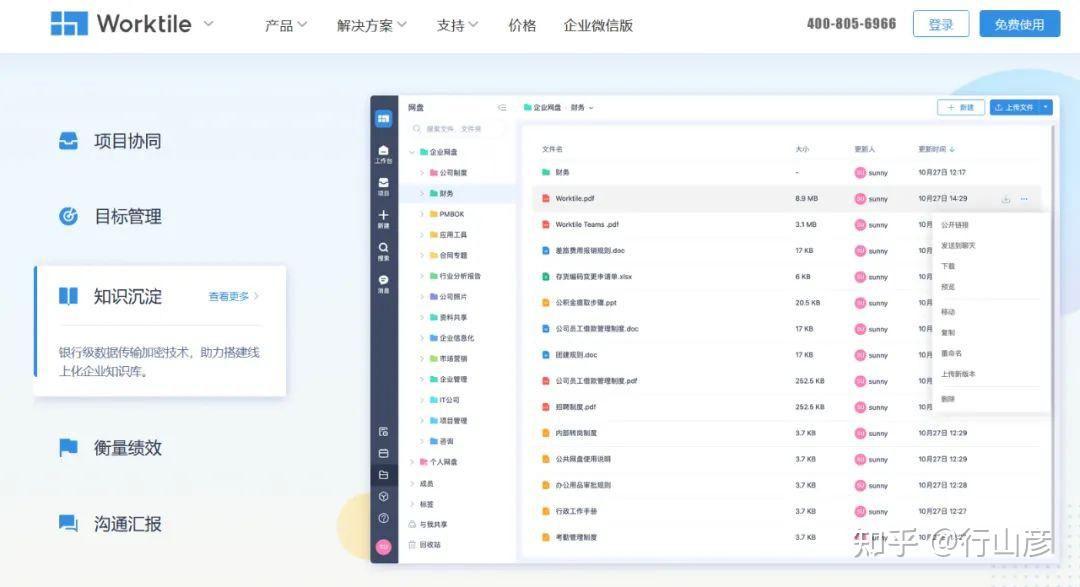Screen dimensions: 1080x587
Task: Open the 价格 item in the top navigation
Action: (521, 25)
